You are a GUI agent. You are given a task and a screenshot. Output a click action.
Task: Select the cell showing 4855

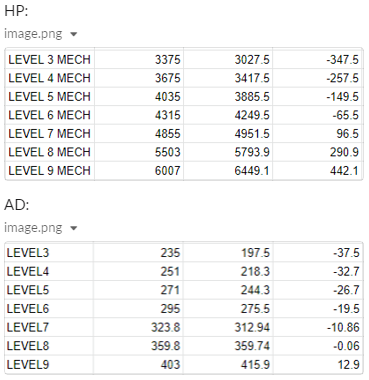(x=139, y=134)
